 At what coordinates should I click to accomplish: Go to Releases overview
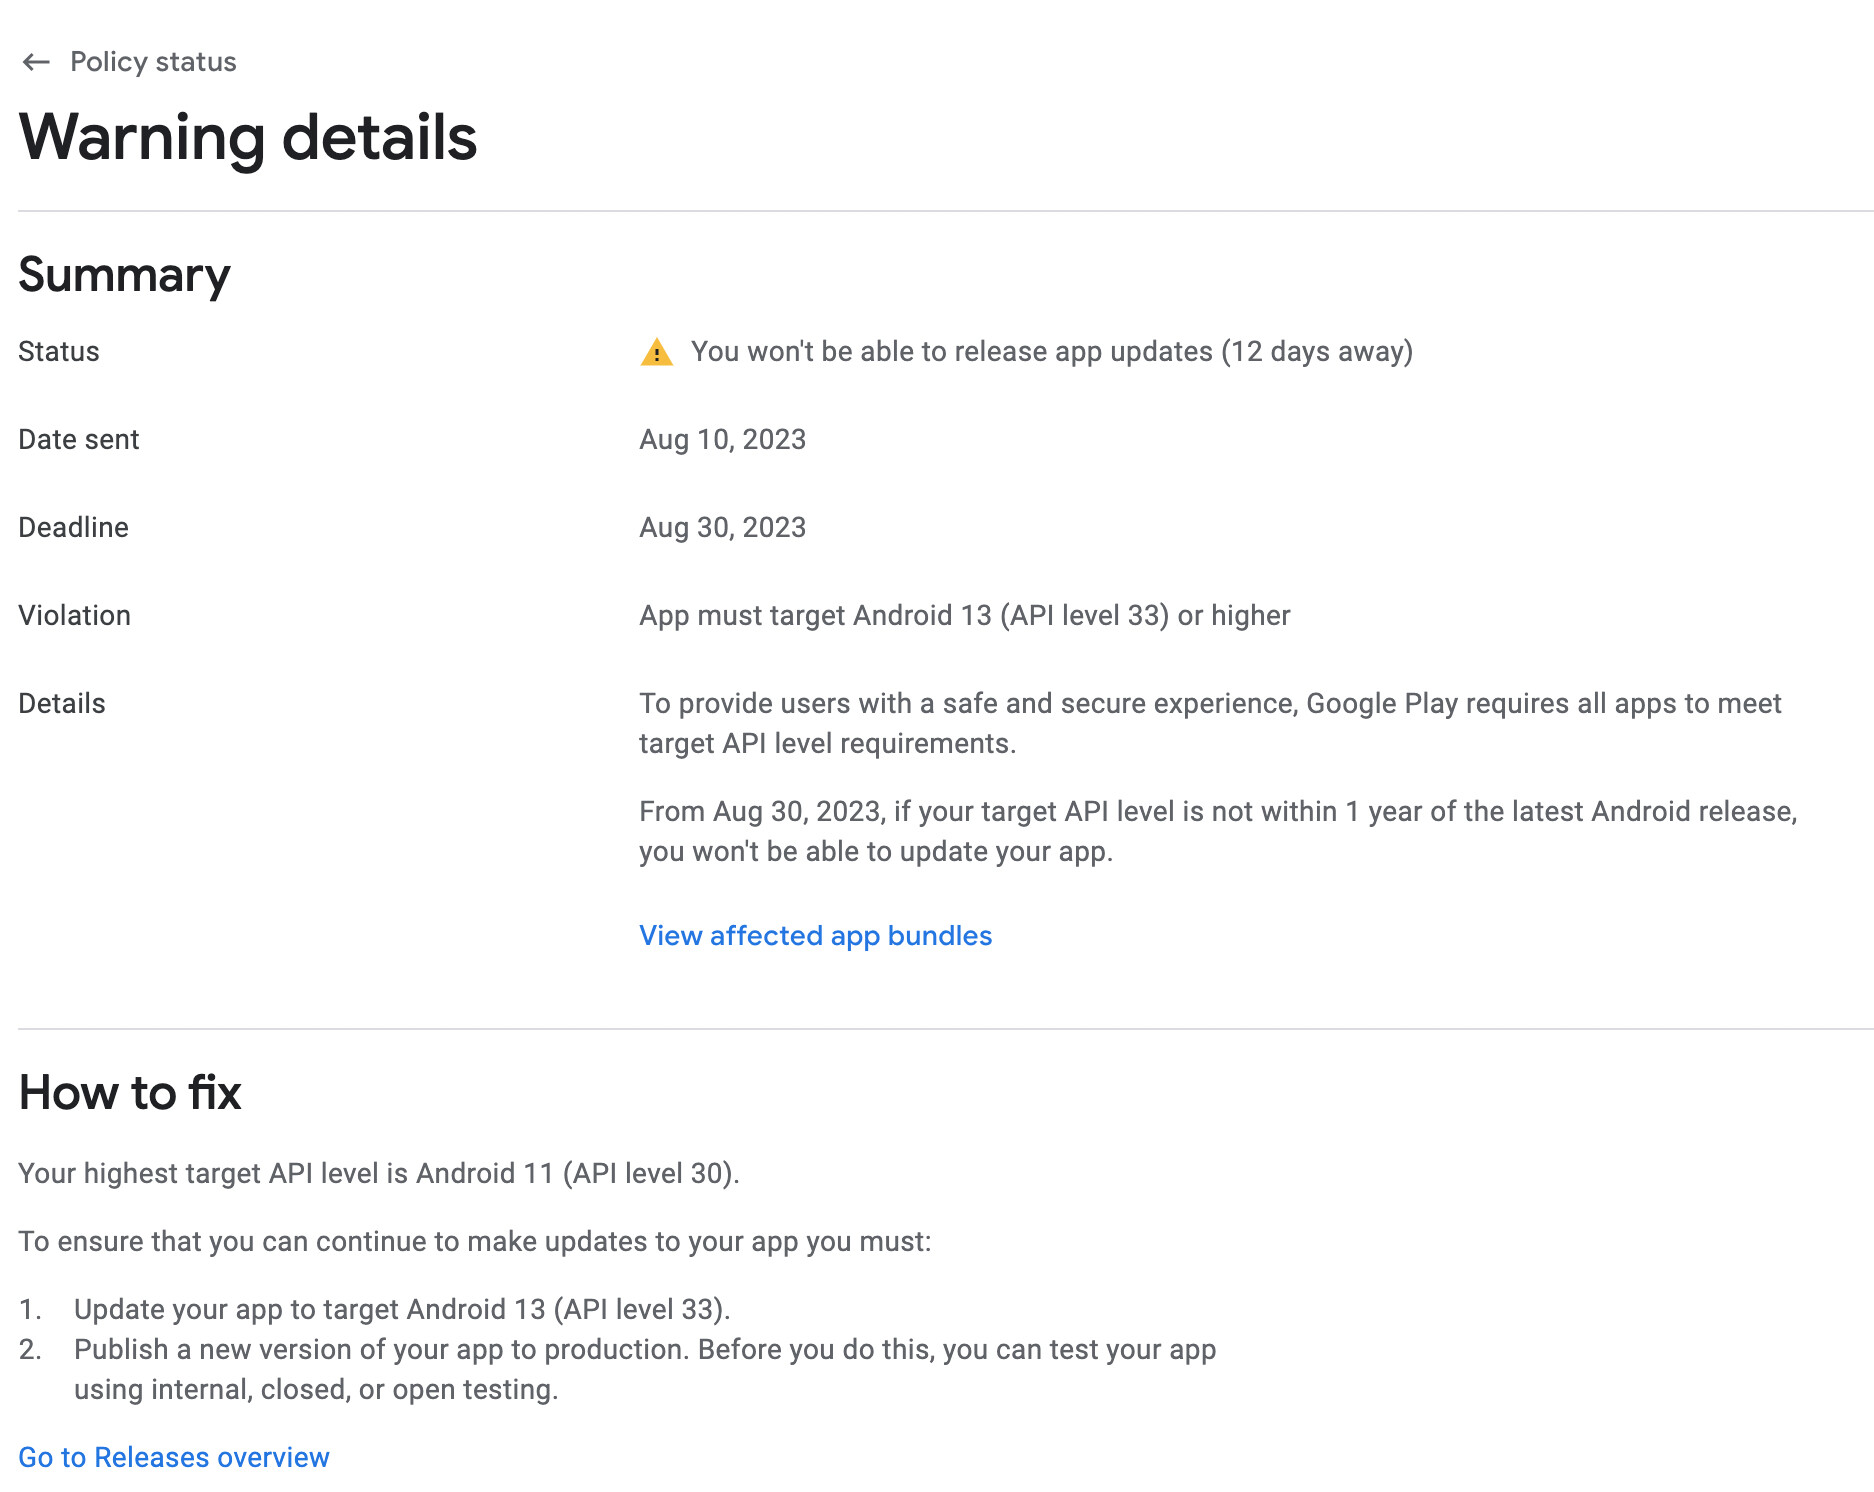tap(174, 1457)
